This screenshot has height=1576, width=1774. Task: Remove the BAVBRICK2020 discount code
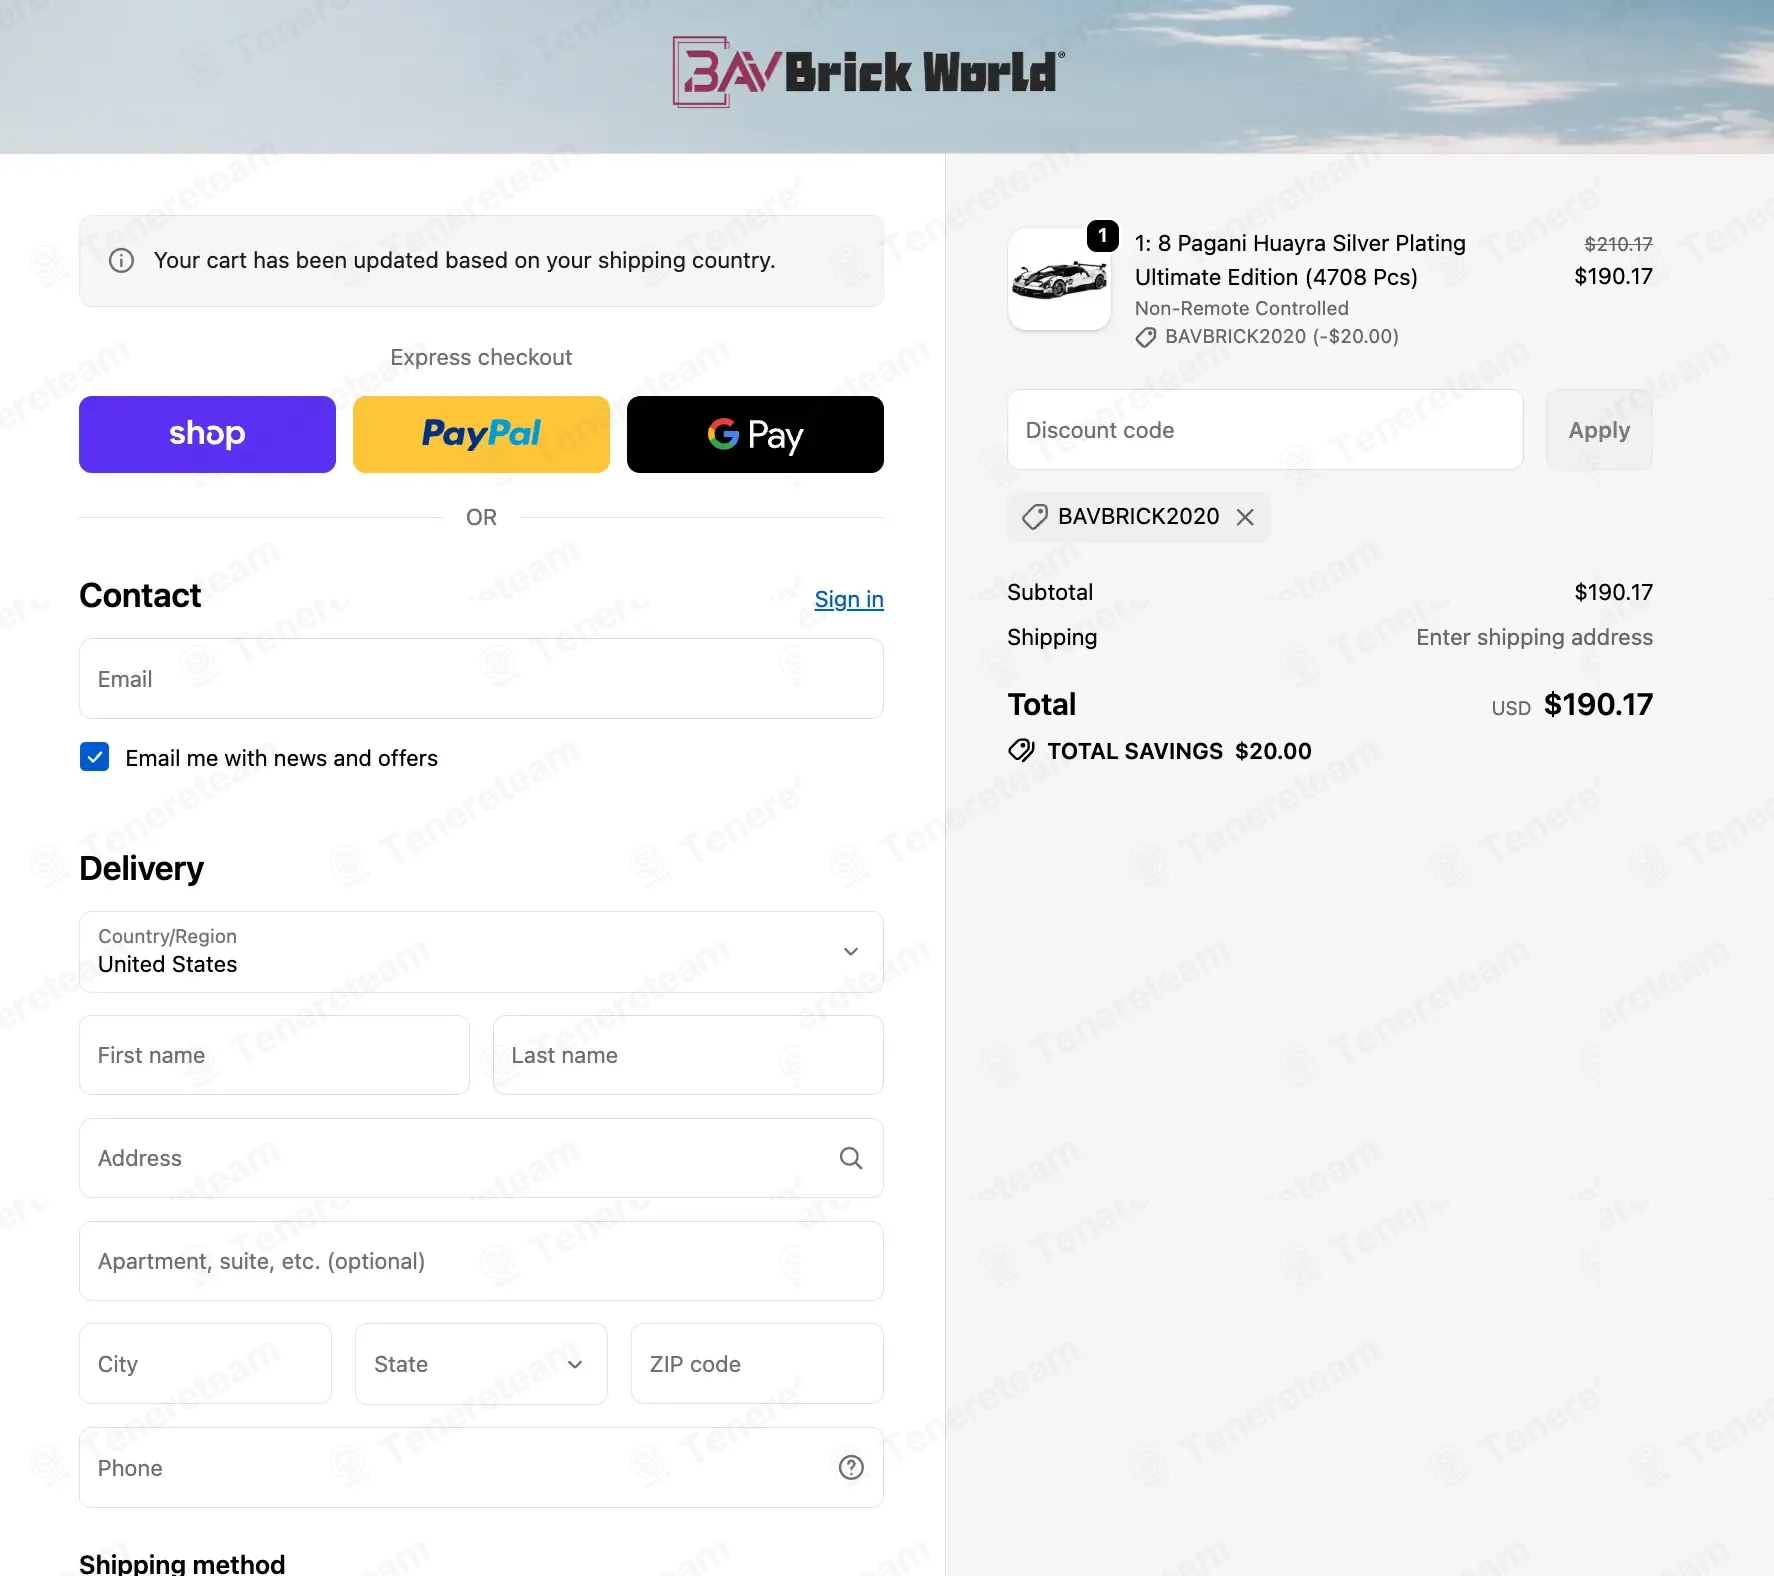pos(1245,517)
